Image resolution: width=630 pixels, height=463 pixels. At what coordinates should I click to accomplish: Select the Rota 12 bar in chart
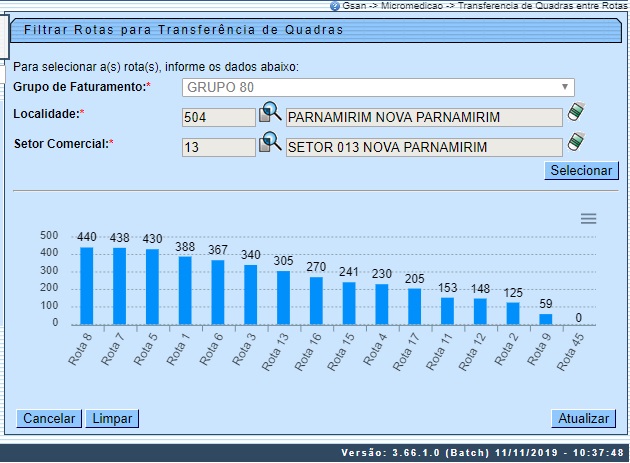[480, 311]
